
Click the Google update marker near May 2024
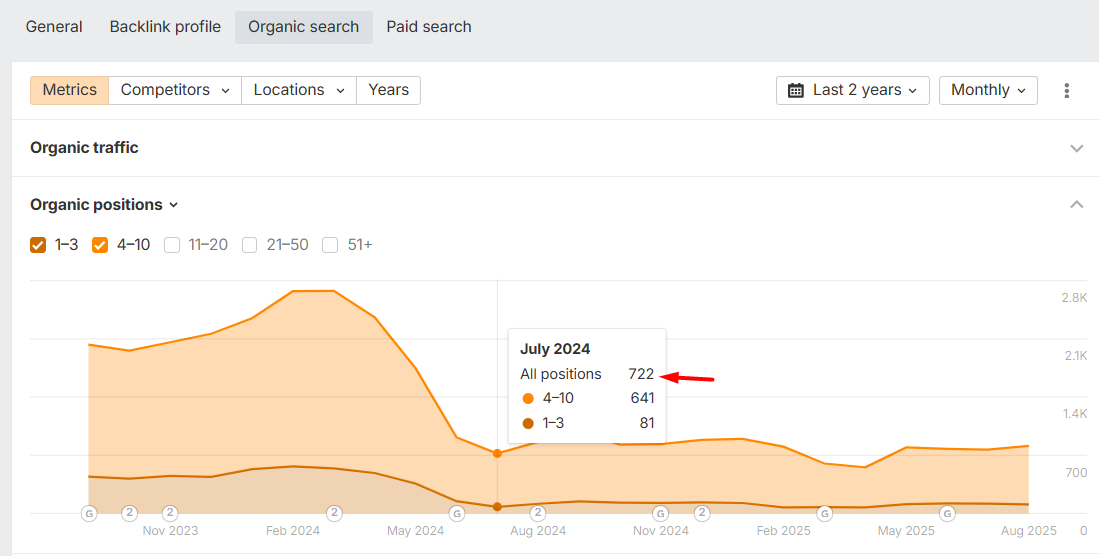click(457, 513)
